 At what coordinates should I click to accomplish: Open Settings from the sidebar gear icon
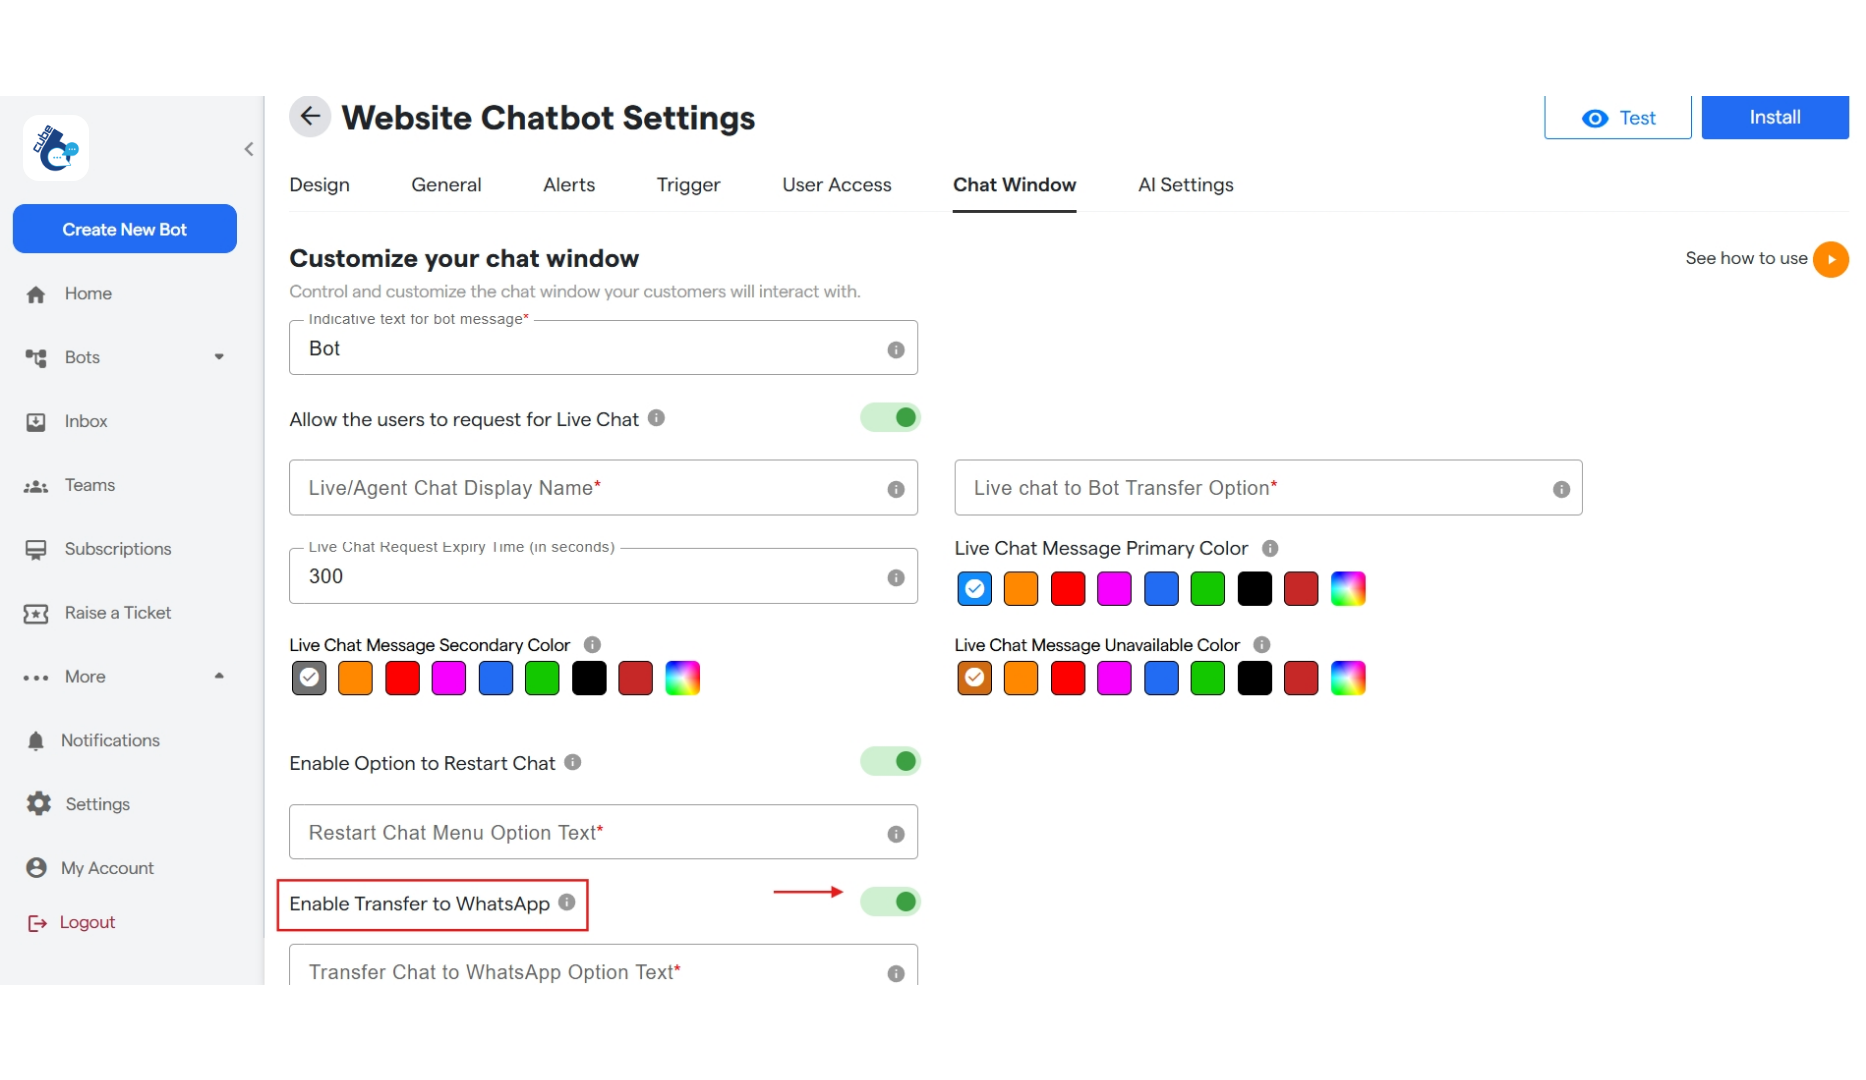pyautogui.click(x=36, y=803)
